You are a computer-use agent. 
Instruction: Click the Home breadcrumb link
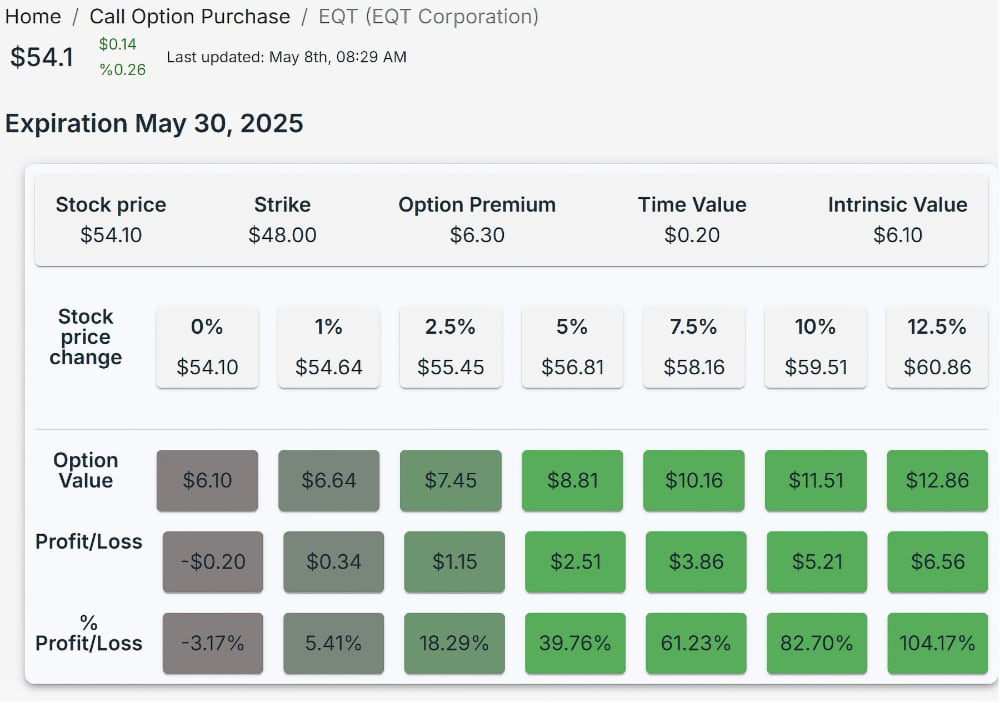(33, 16)
